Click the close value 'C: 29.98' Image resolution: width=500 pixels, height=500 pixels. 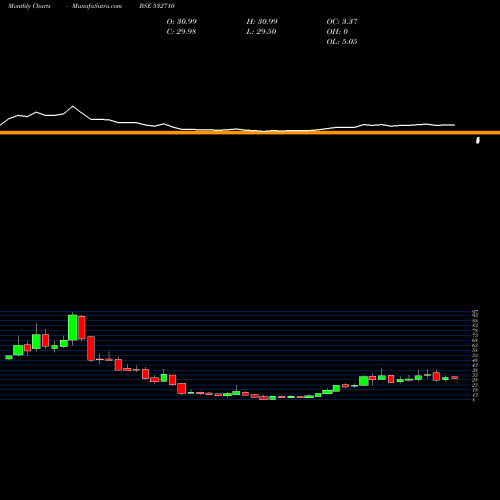tap(181, 31)
